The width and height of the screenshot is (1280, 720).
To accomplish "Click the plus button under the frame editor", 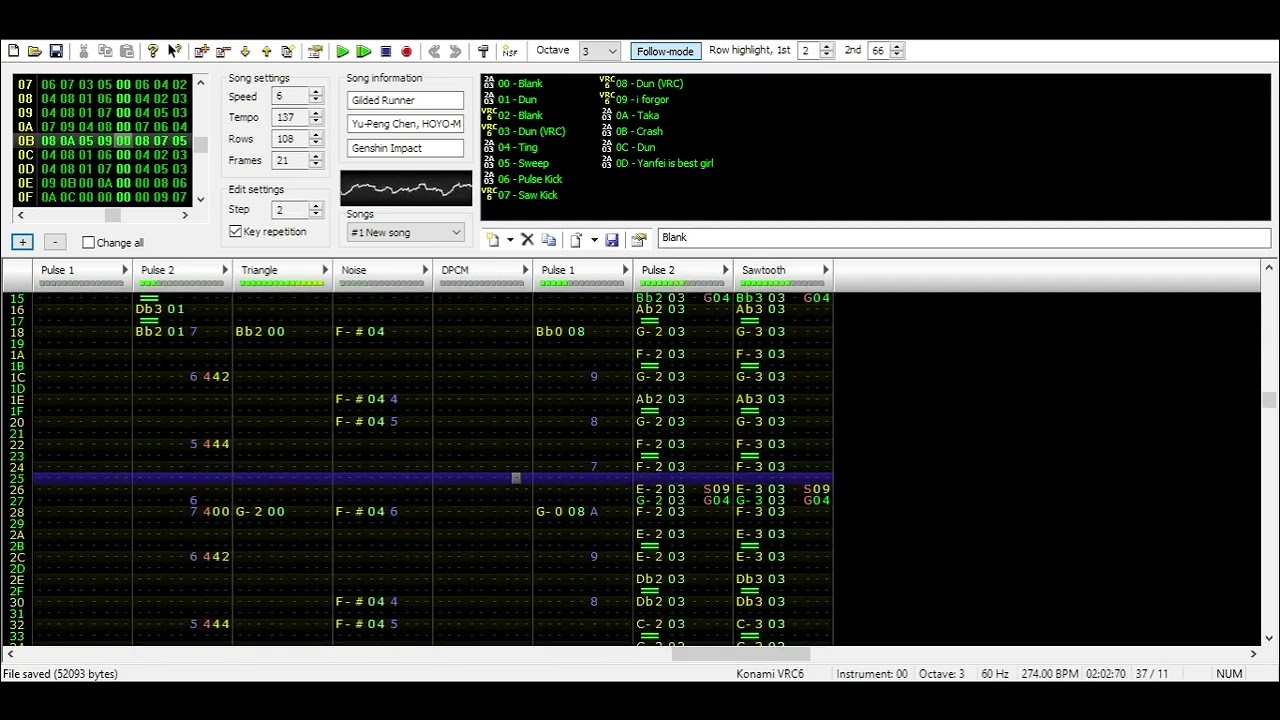I will point(22,242).
